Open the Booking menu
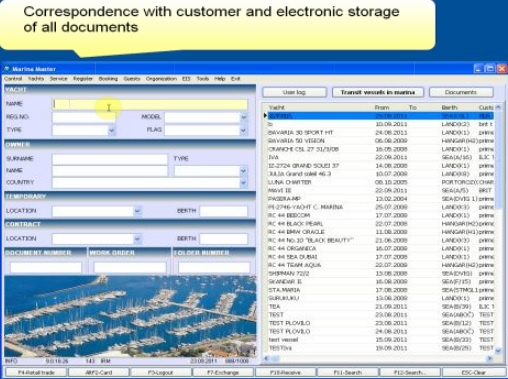Viewport: 508px width, 379px height. tap(108, 79)
